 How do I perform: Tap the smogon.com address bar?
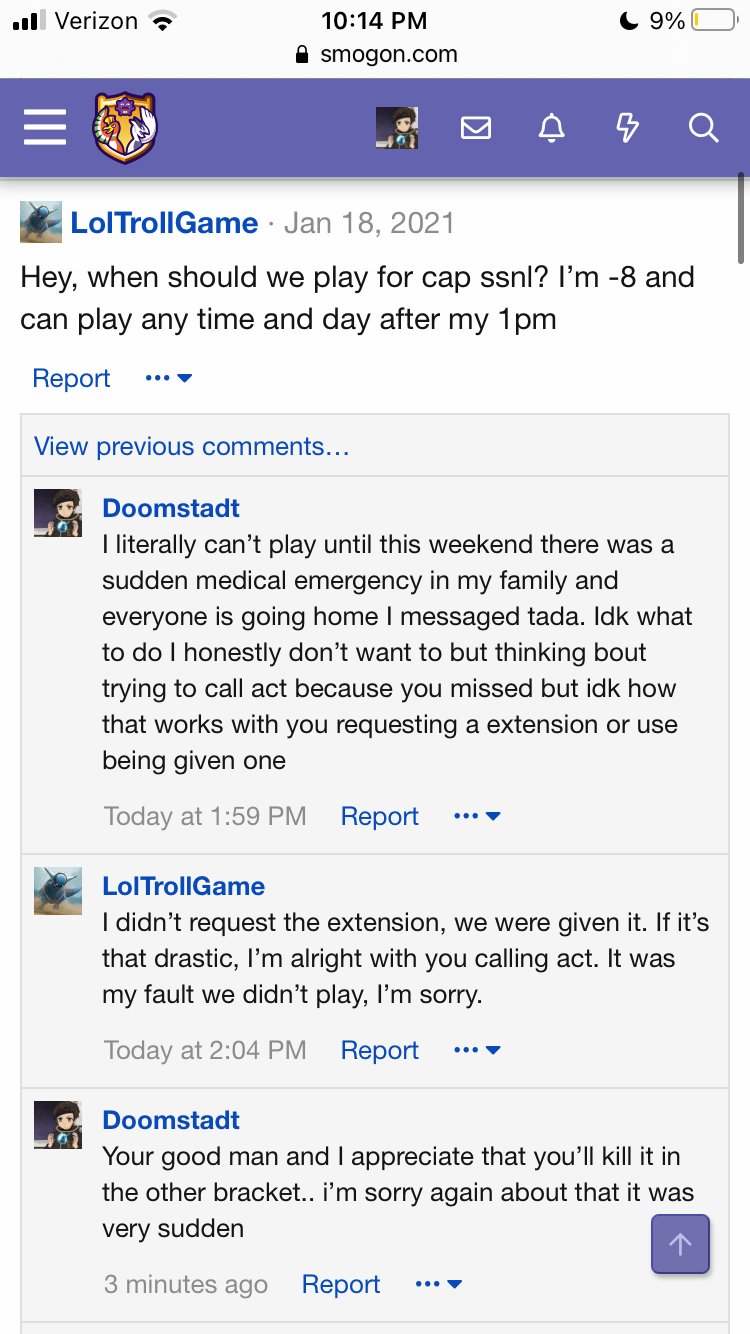(x=375, y=54)
